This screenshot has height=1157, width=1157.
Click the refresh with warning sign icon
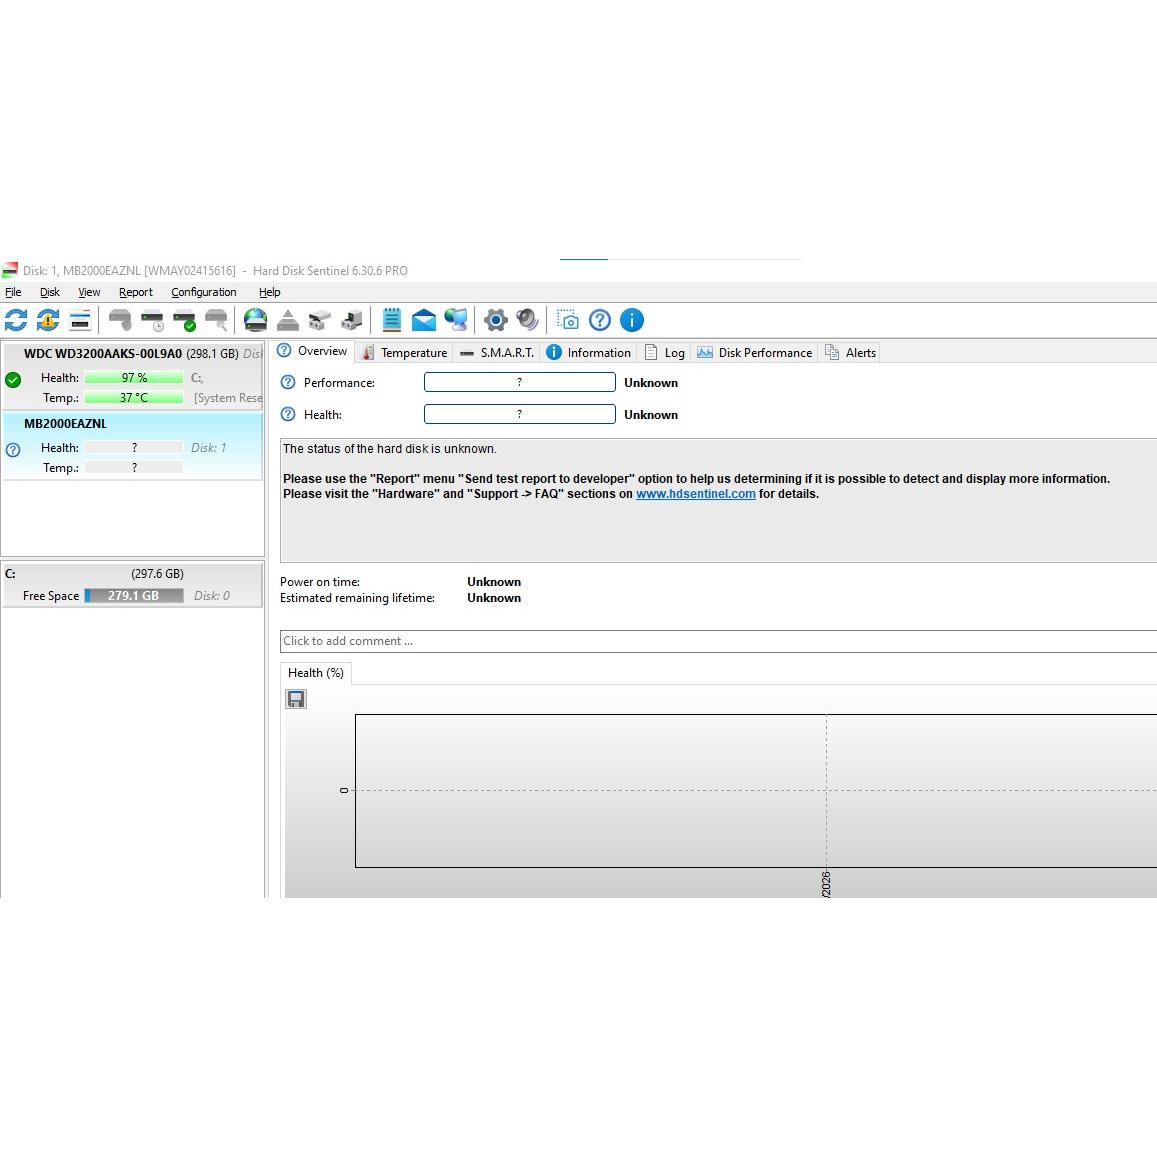coord(48,320)
